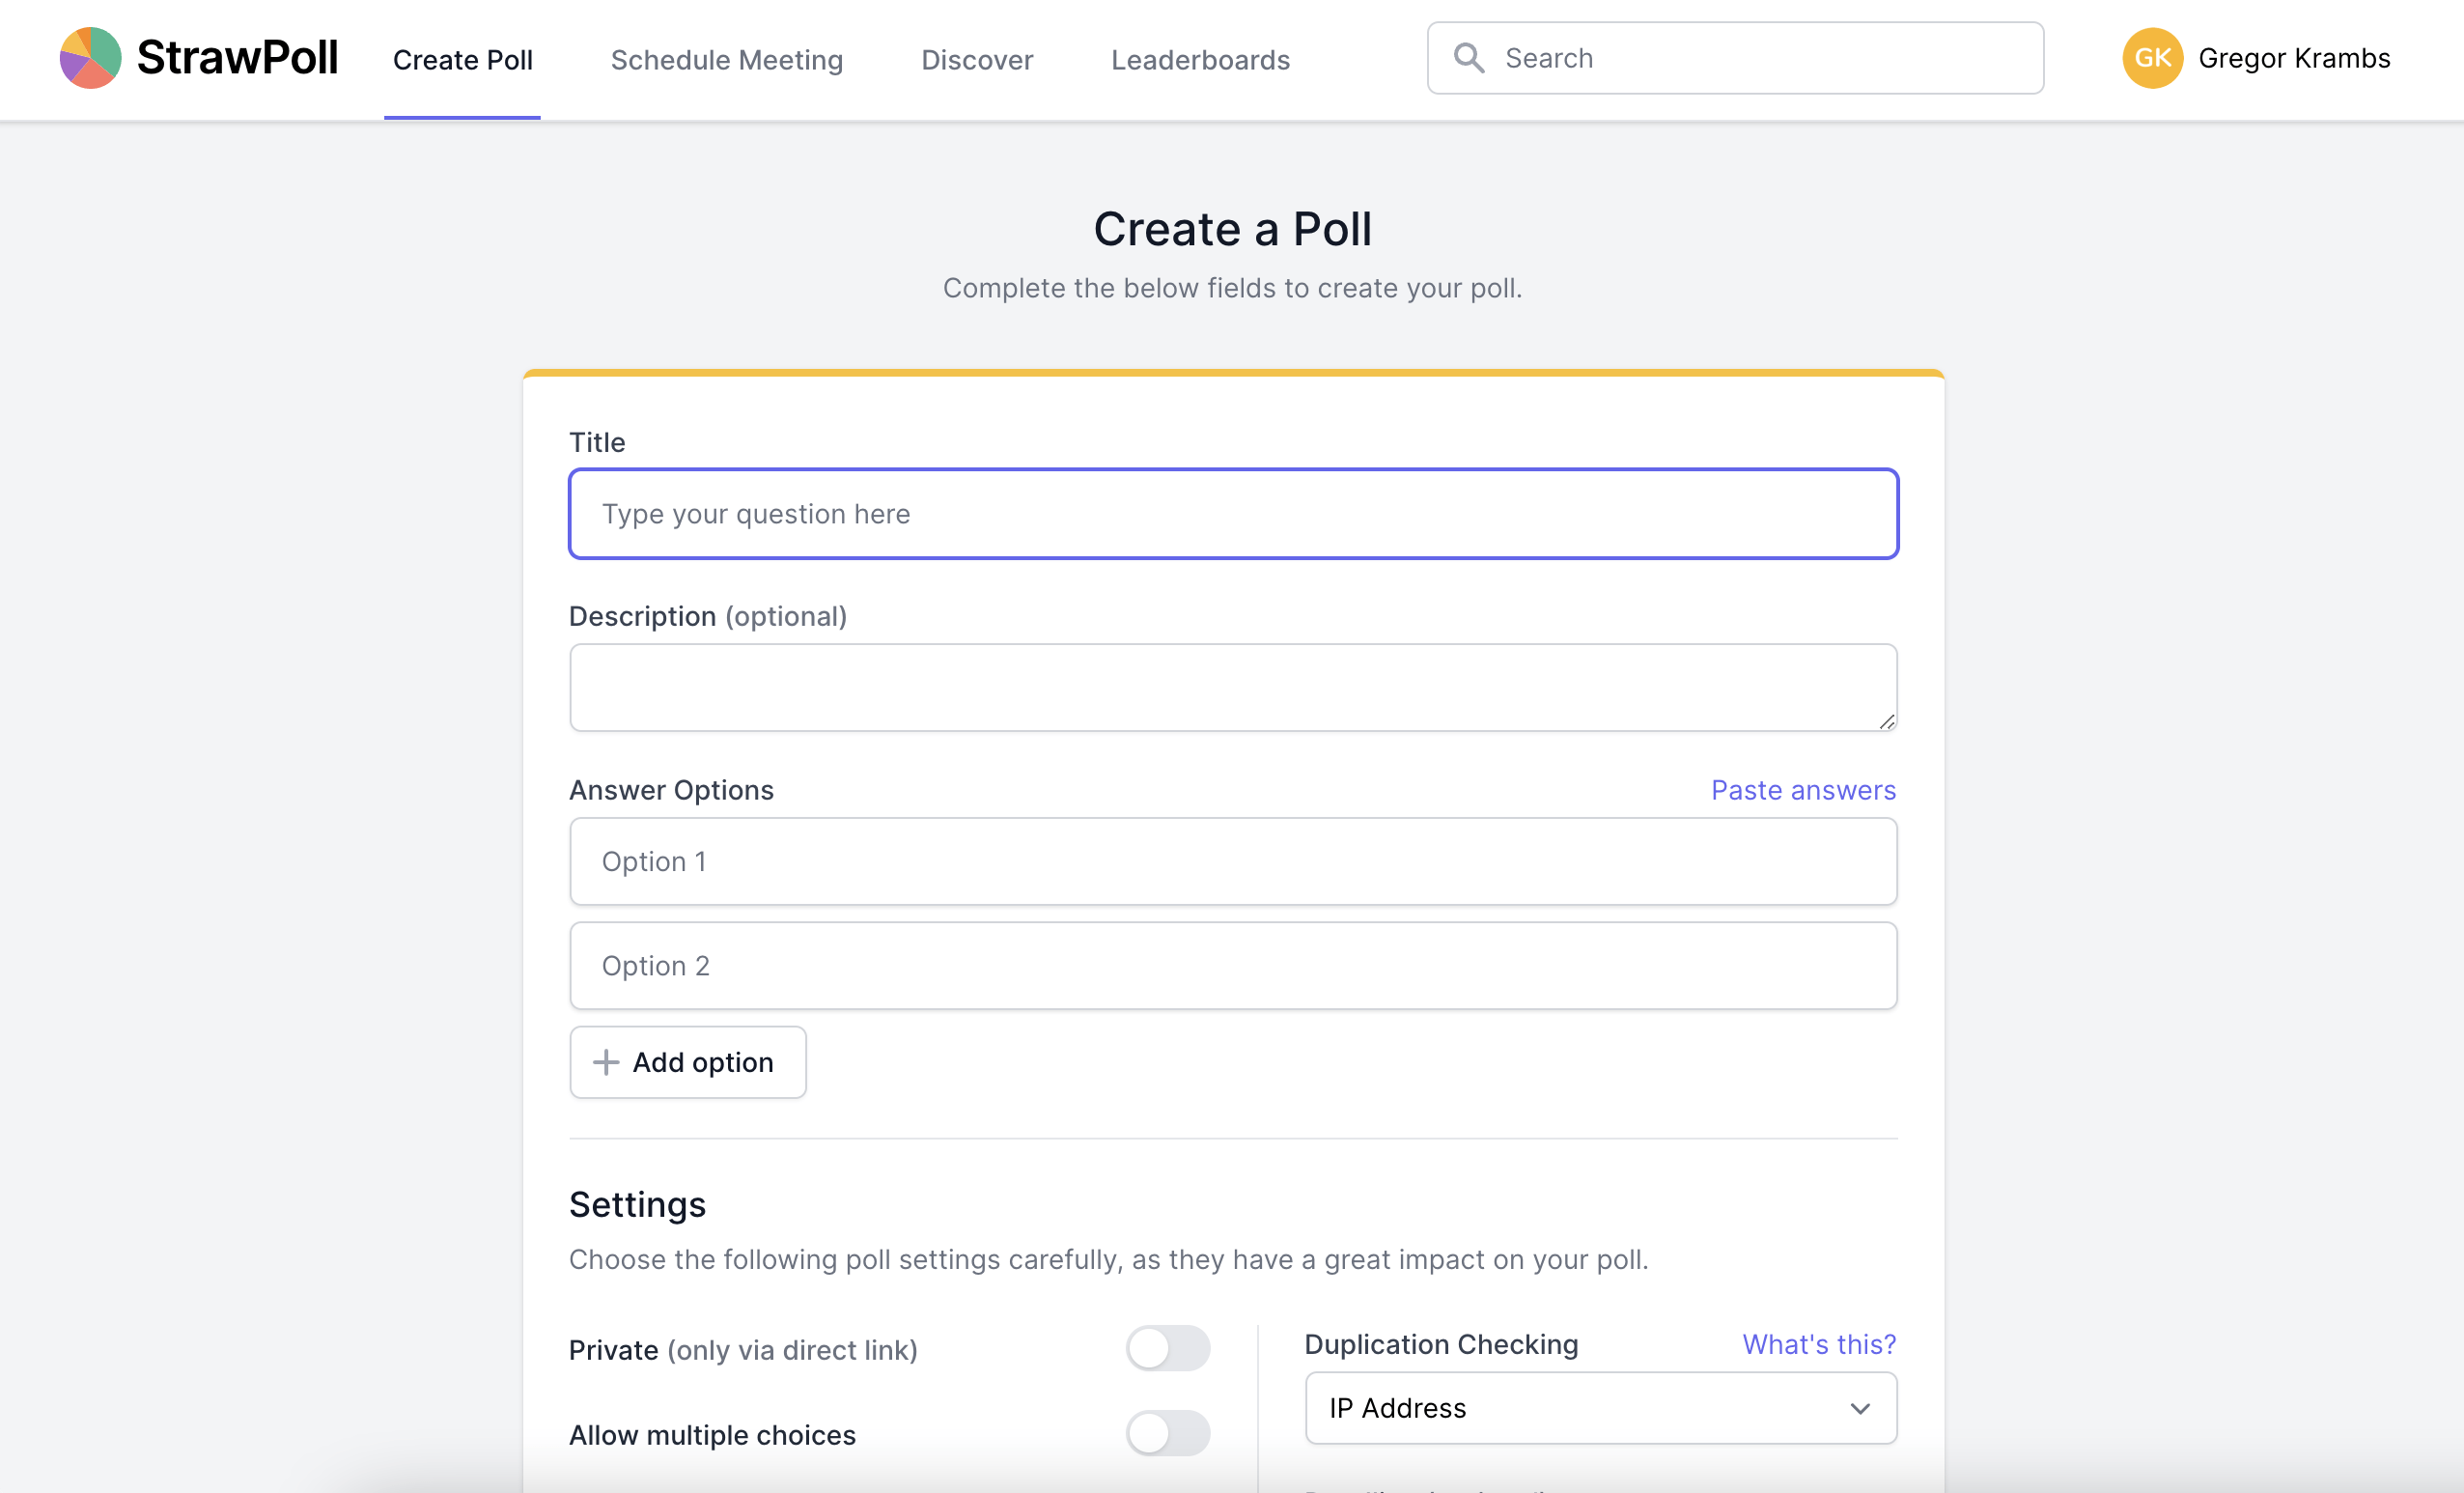Click the Search bar icon
This screenshot has height=1493, width=2464.
point(1471,58)
